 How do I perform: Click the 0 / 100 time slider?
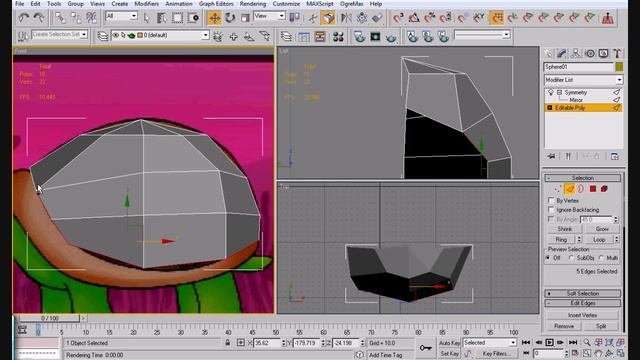point(49,318)
